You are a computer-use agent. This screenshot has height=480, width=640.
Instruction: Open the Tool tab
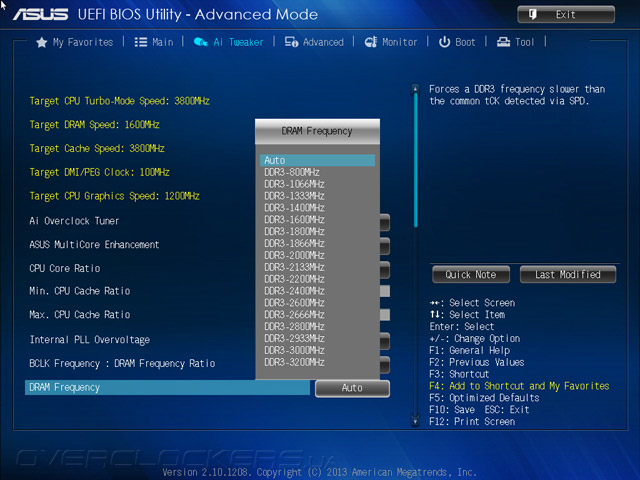pos(516,42)
